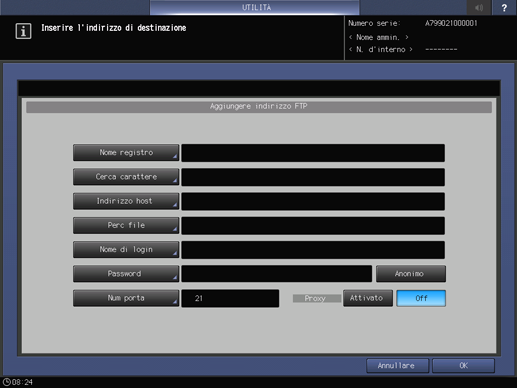This screenshot has height=388, width=517.
Task: Open the Nome registro entry button
Action: [x=126, y=153]
